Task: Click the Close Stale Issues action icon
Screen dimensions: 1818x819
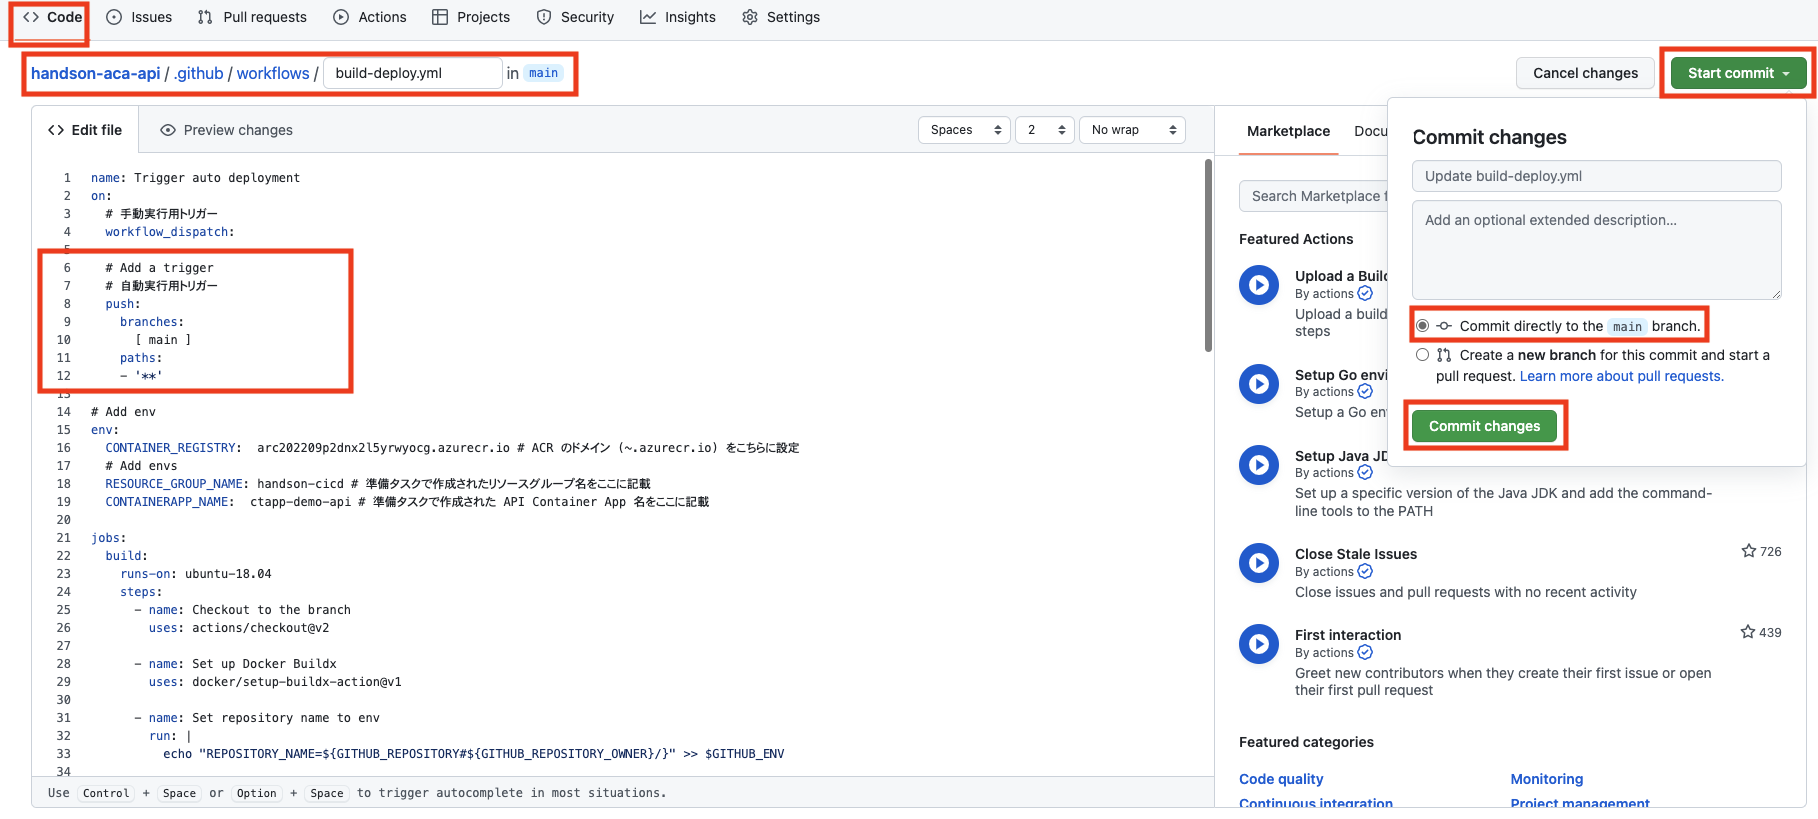Action: [1259, 563]
